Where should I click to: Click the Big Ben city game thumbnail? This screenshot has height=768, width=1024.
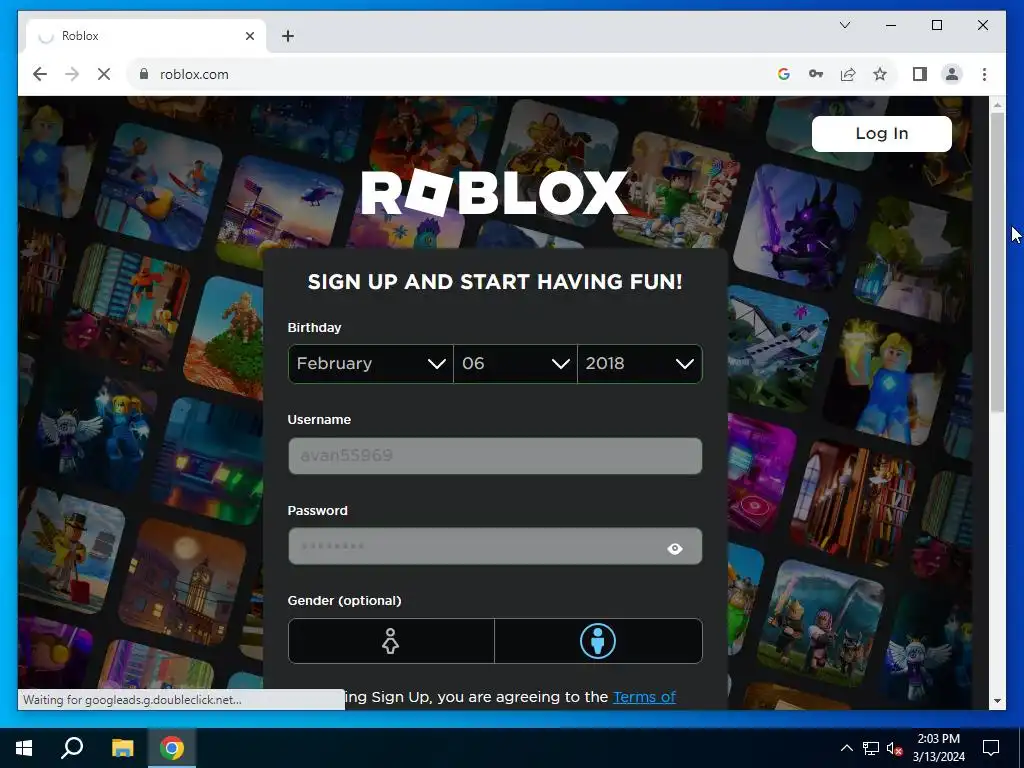tap(184, 583)
